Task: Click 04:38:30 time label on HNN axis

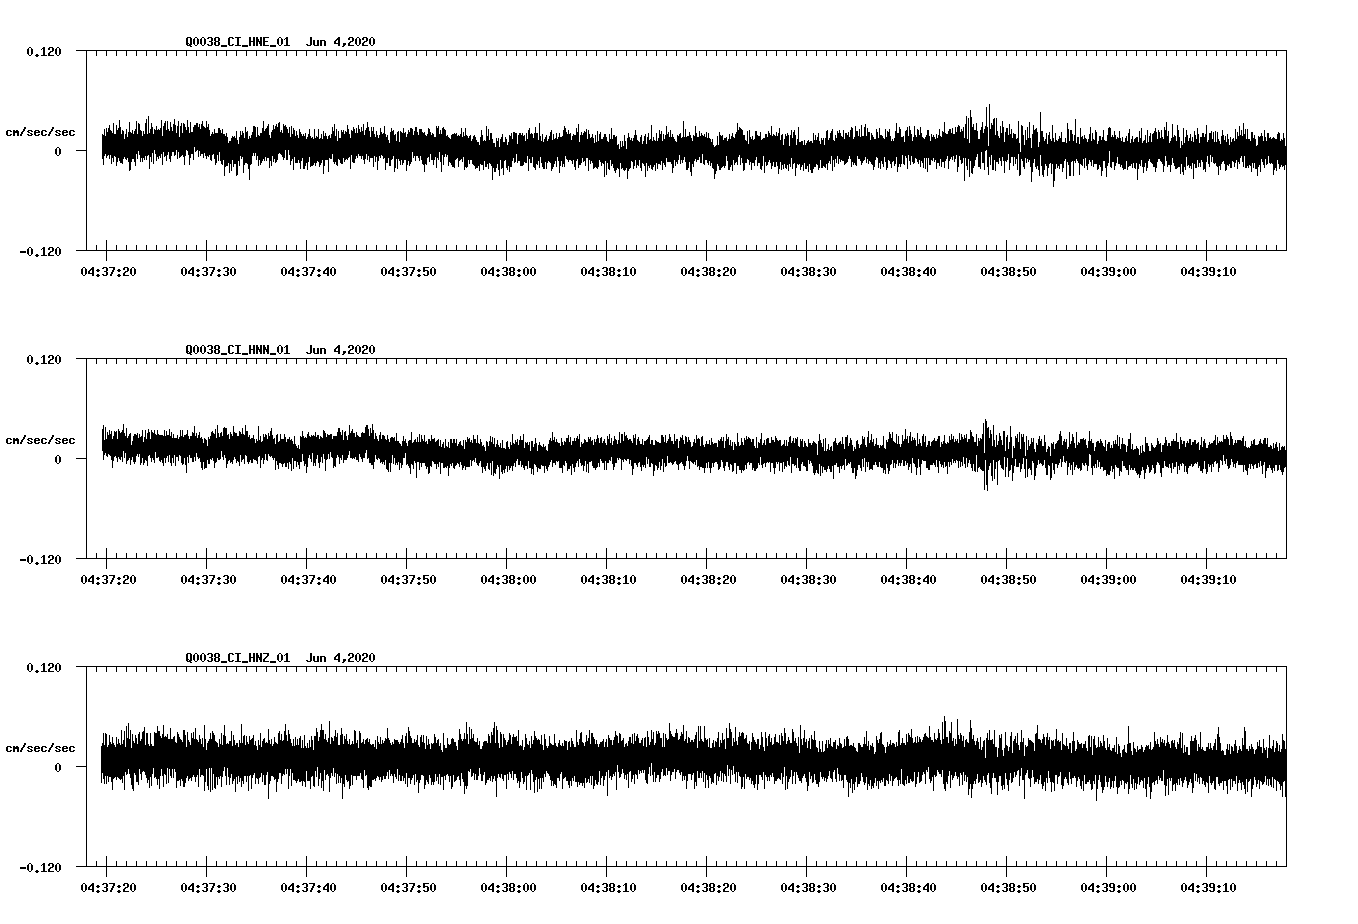Action: (808, 579)
